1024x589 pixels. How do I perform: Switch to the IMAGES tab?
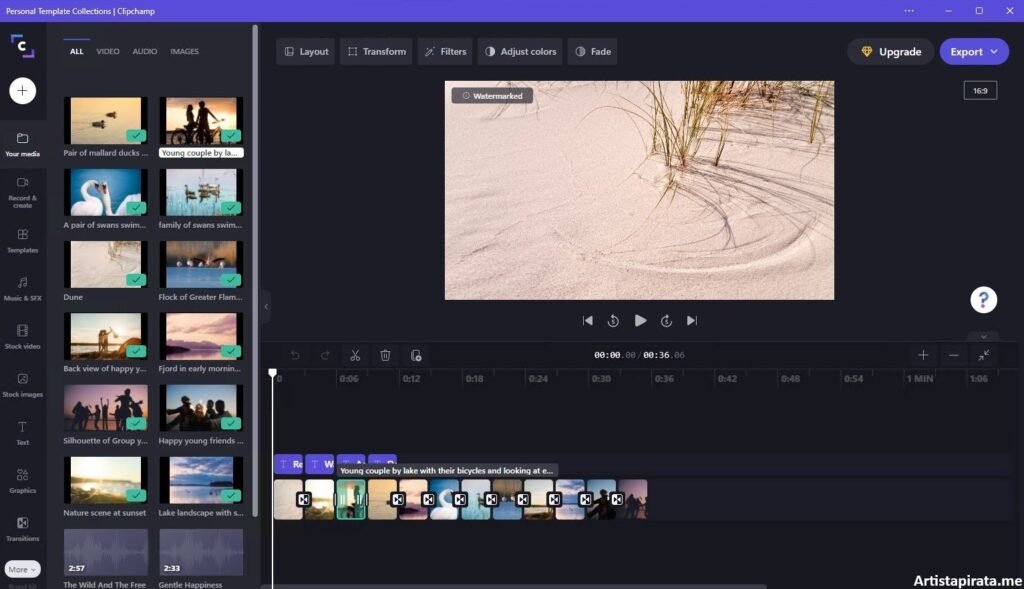point(184,51)
